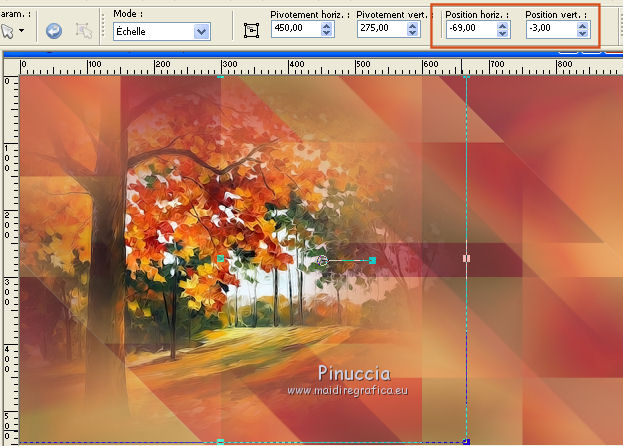The height and width of the screenshot is (446, 623).
Task: Decrease Position horiz. with down arrow
Action: (x=503, y=33)
